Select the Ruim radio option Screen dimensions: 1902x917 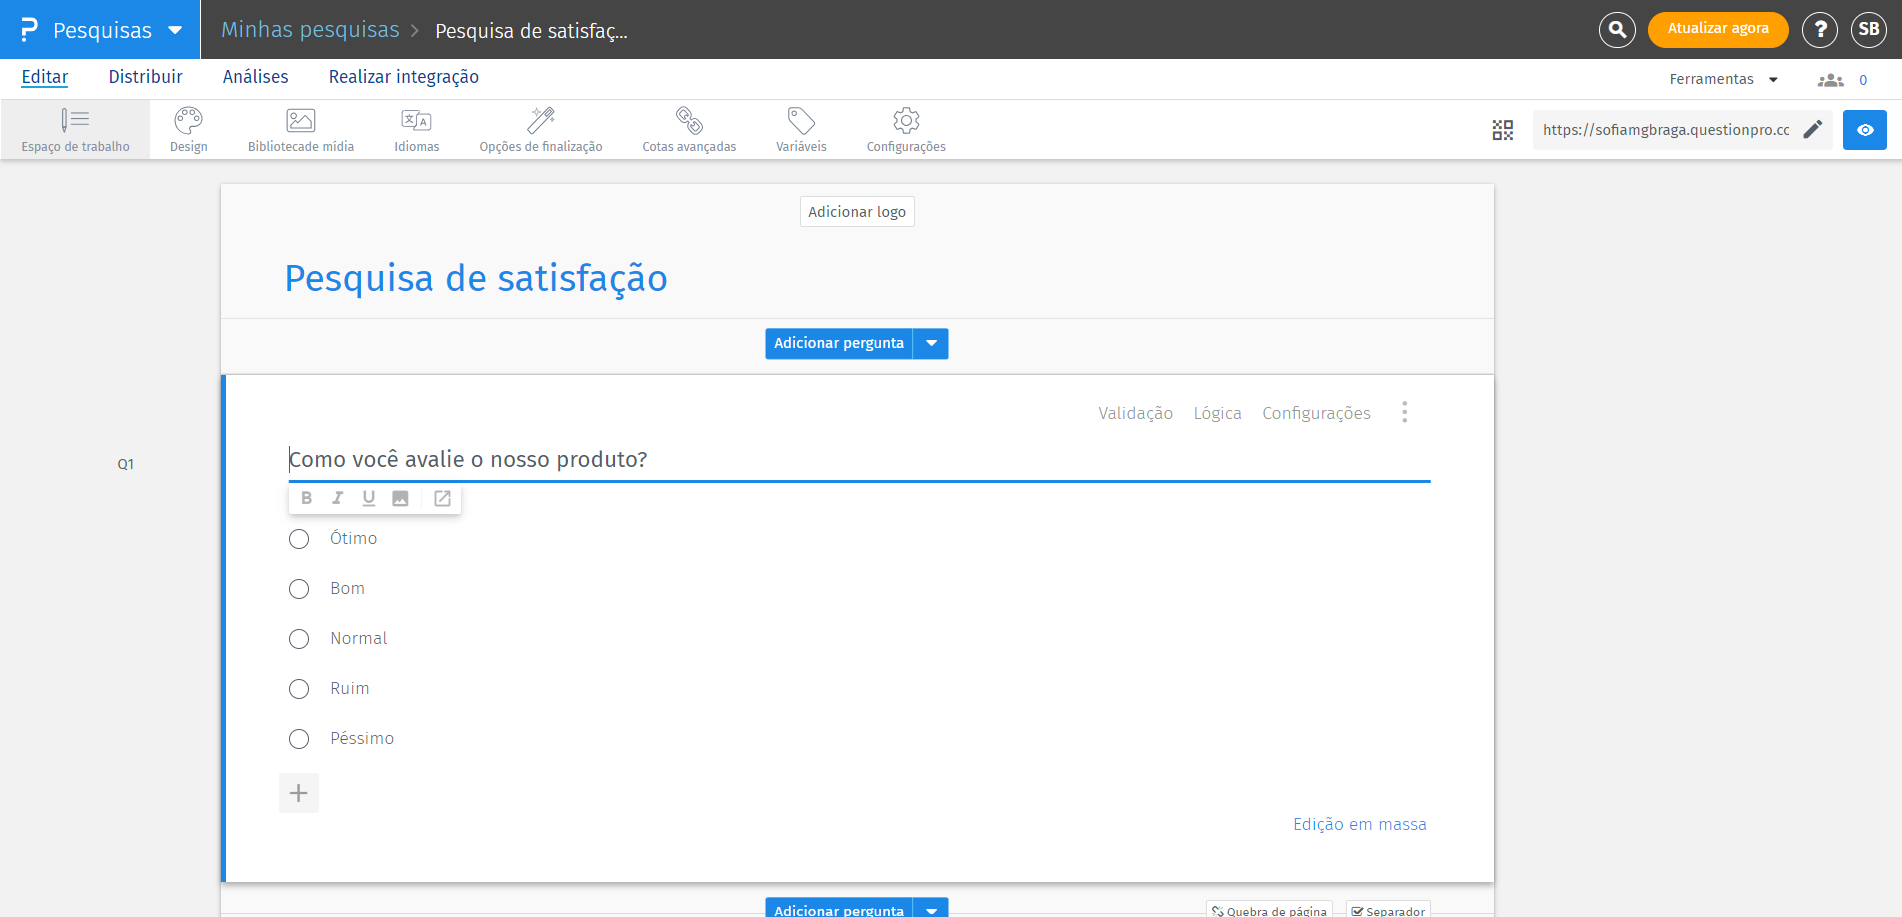(x=299, y=689)
